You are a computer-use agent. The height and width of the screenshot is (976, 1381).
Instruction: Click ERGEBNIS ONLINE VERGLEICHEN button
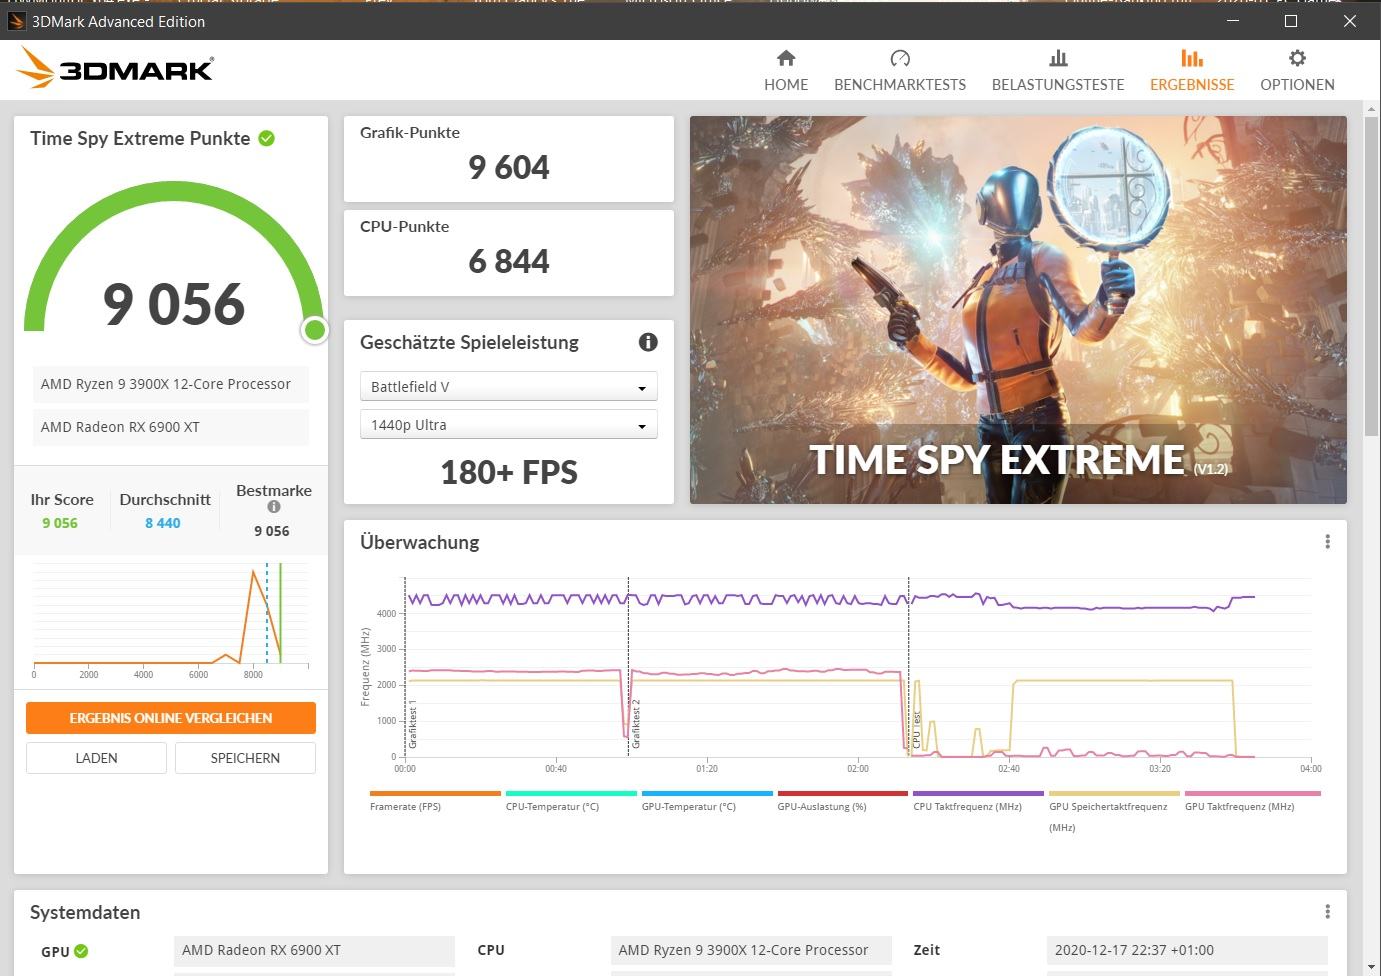171,718
